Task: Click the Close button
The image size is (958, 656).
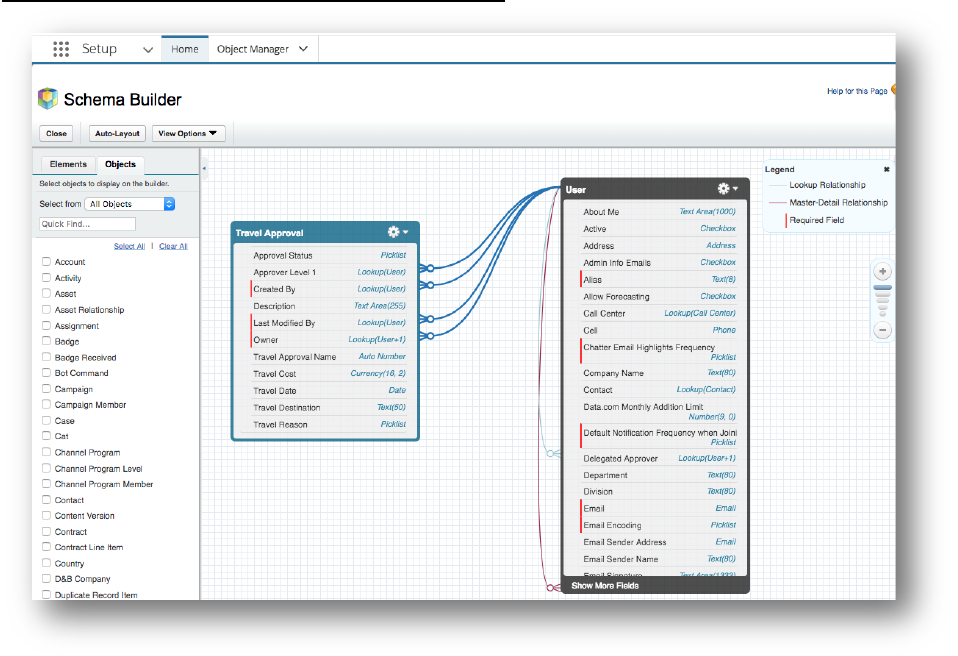Action: [56, 133]
